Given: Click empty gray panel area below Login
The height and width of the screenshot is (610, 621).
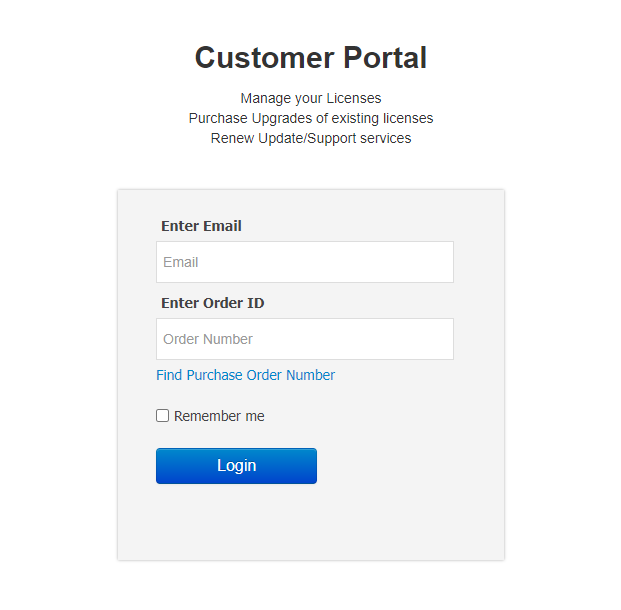Looking at the screenshot, I should tap(310, 525).
